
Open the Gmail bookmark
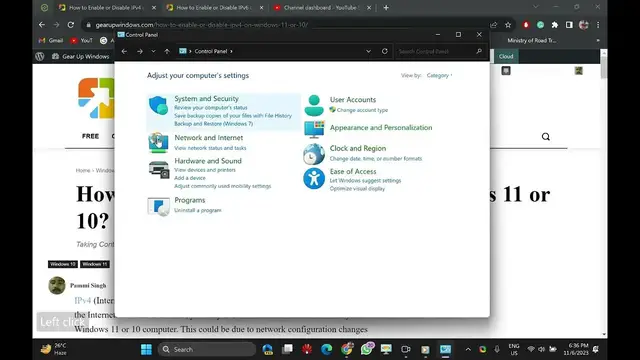point(51,40)
